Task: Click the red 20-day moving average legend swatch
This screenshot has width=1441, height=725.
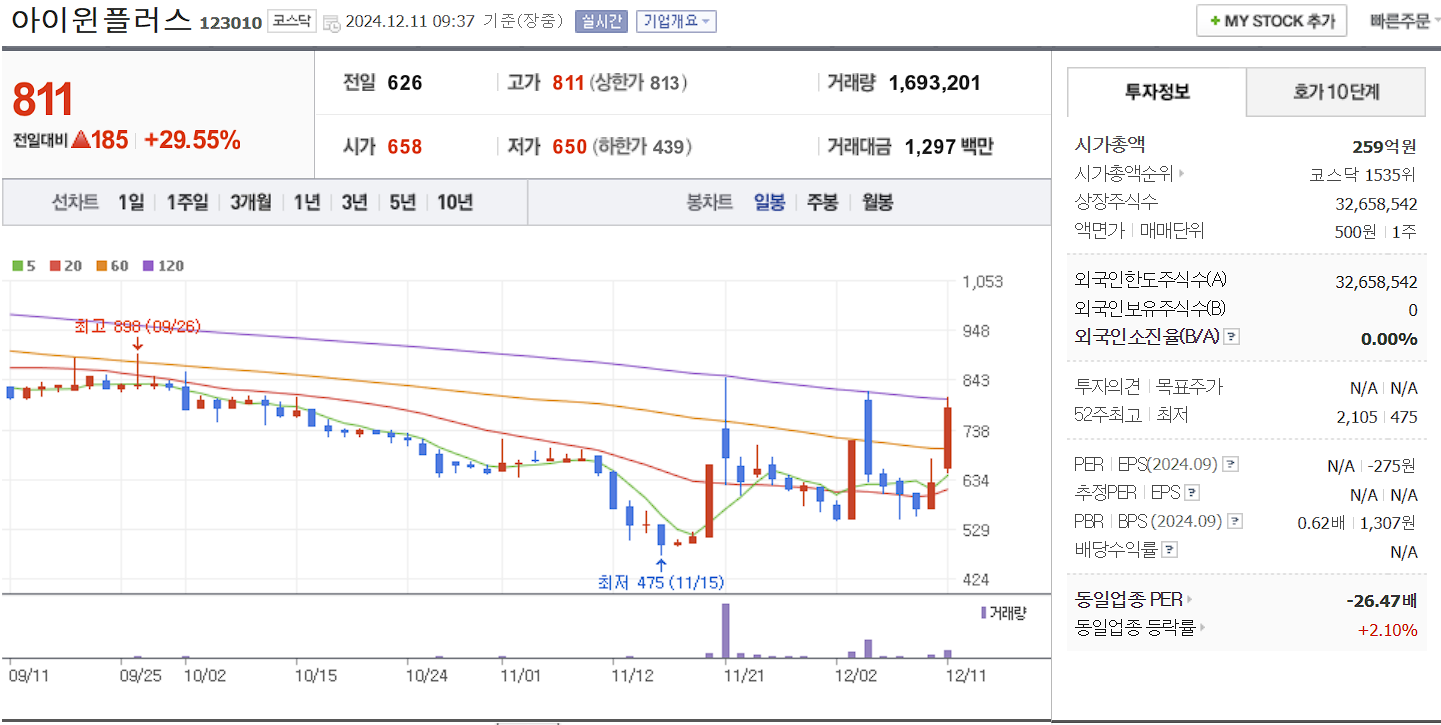Action: point(55,266)
